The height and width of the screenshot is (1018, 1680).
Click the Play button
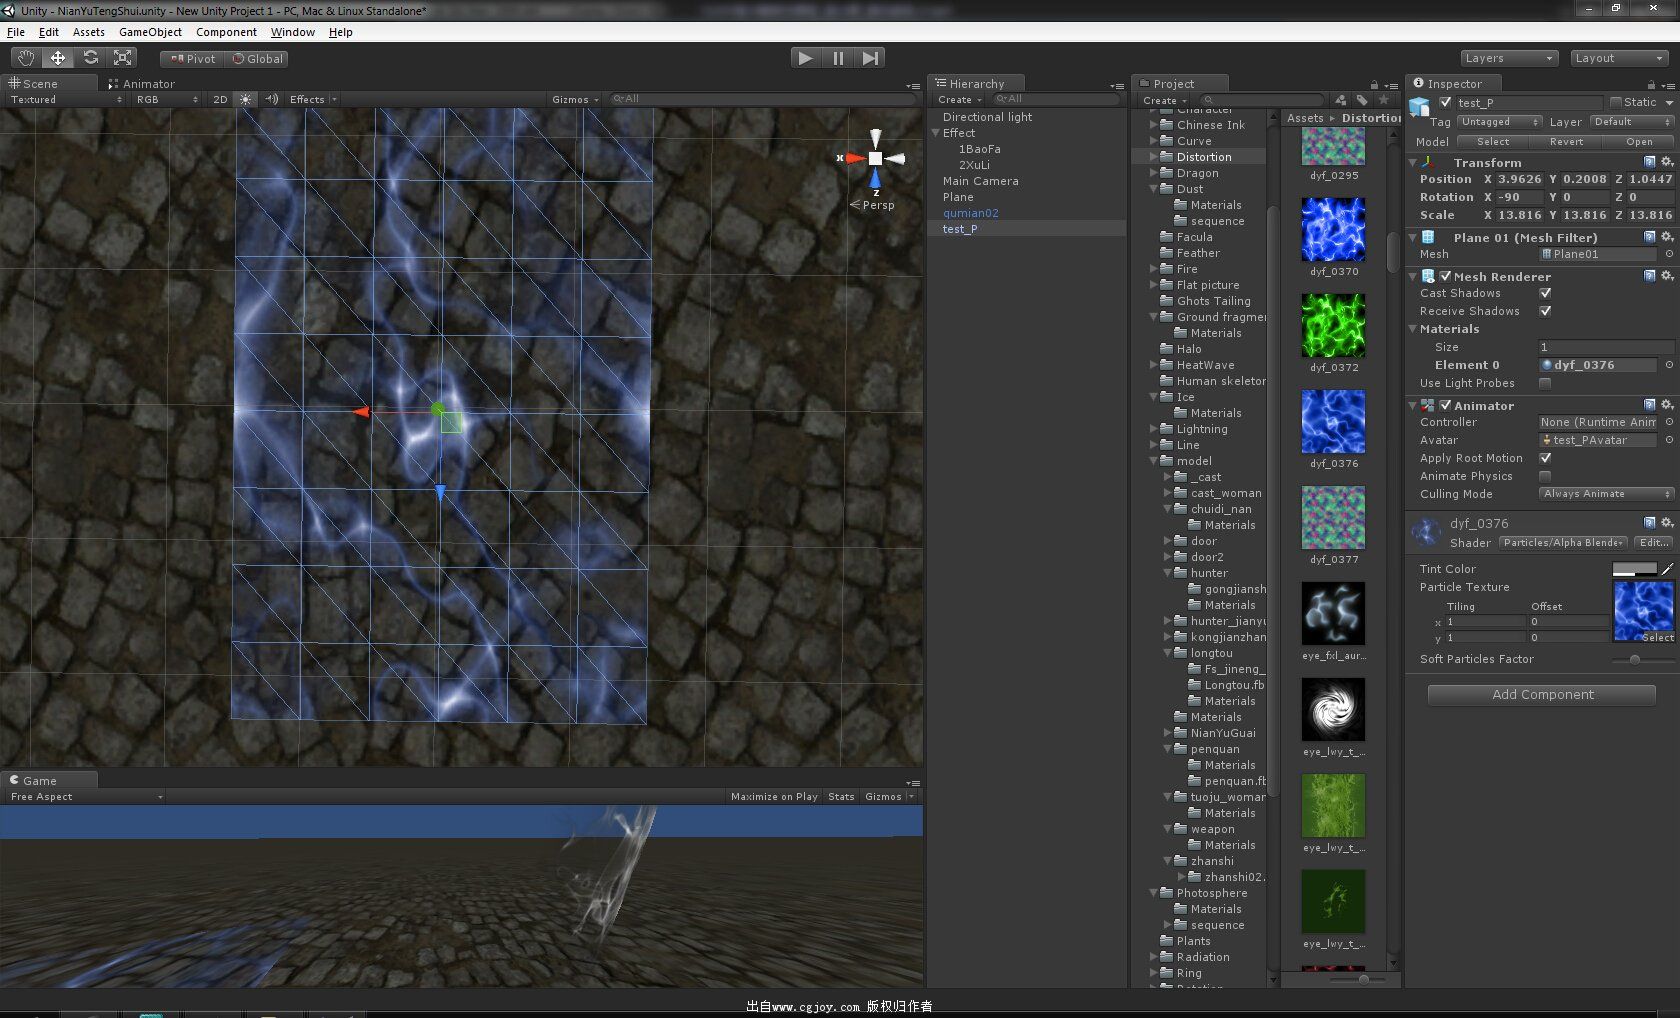805,58
